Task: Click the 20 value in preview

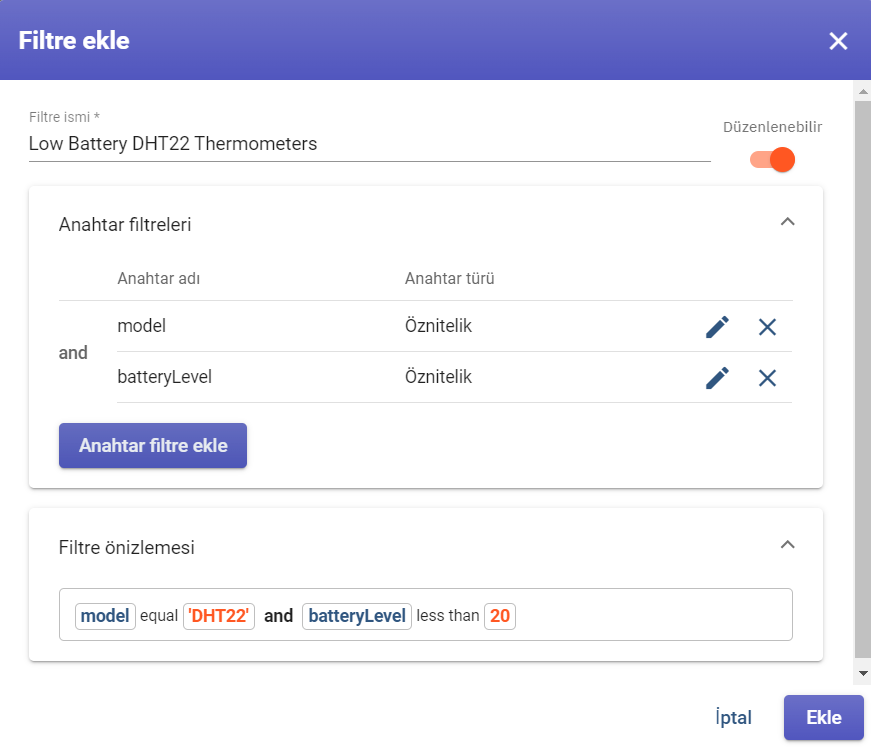Action: (x=500, y=616)
